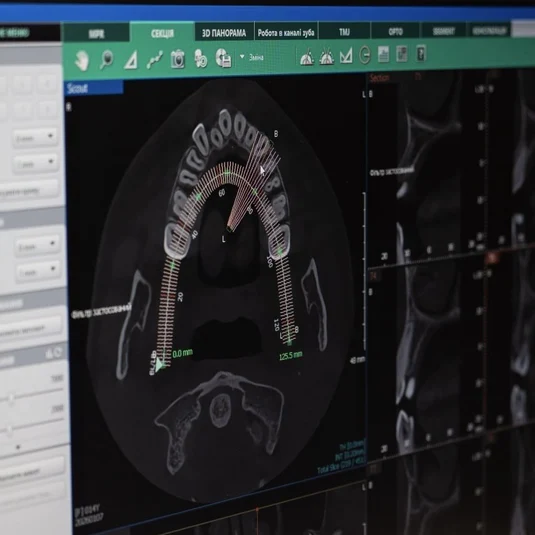Switch to the 3D ПАНОРАМА tab

click(224, 33)
